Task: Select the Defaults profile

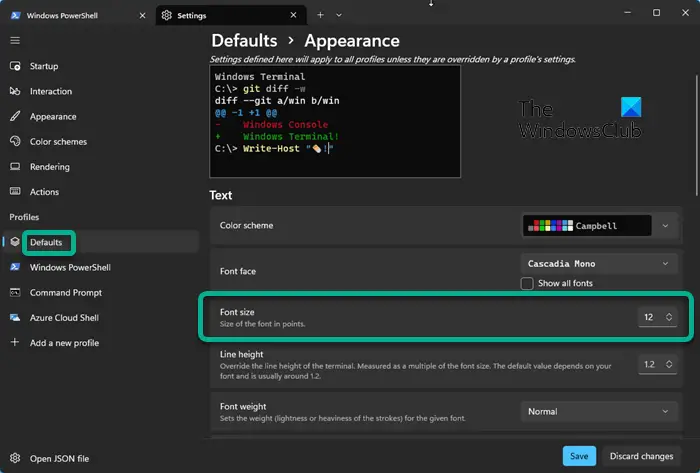Action: pos(101,242)
